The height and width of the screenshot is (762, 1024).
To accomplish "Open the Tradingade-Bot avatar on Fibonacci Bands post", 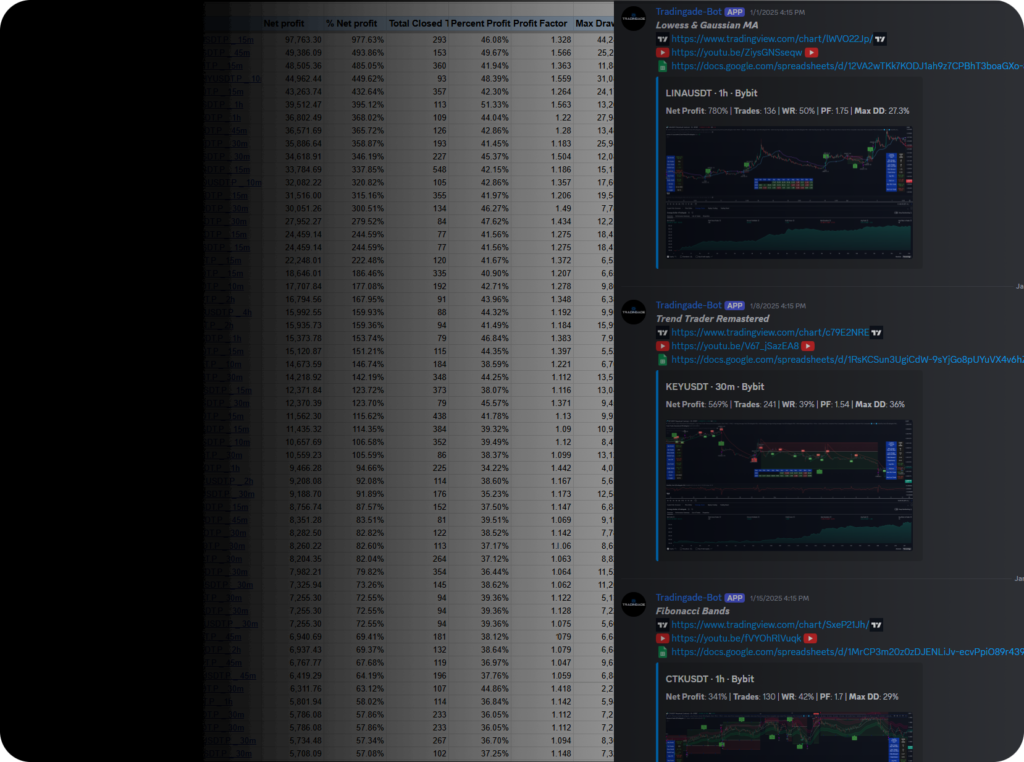I will (633, 605).
